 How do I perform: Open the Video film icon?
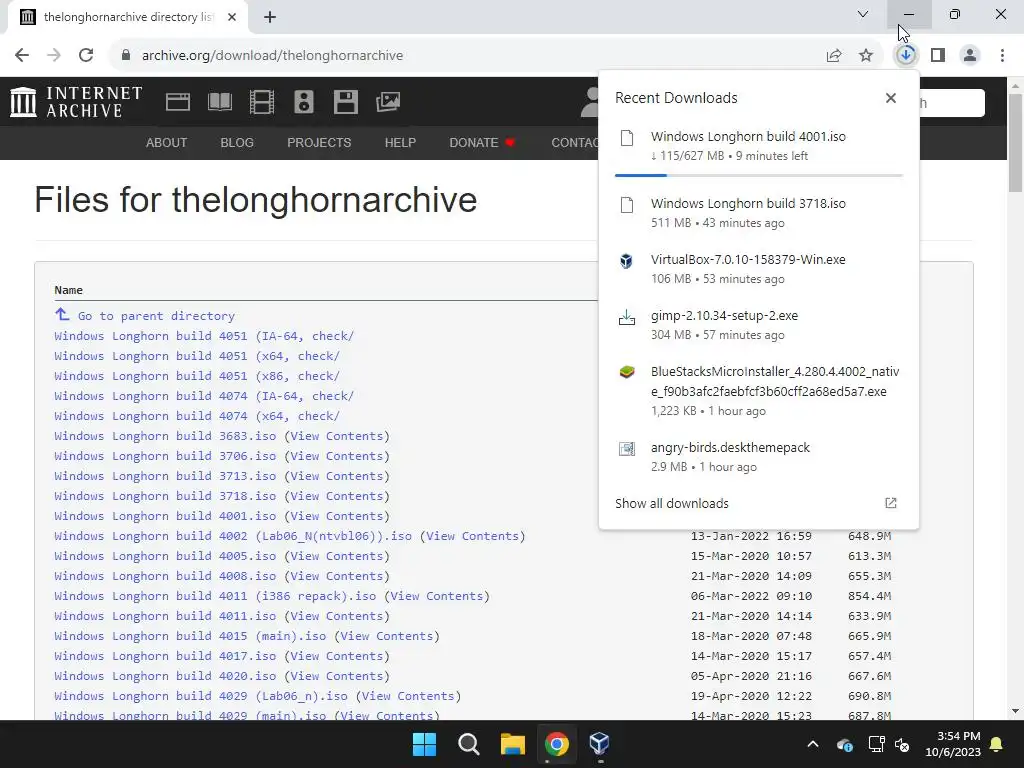[262, 102]
